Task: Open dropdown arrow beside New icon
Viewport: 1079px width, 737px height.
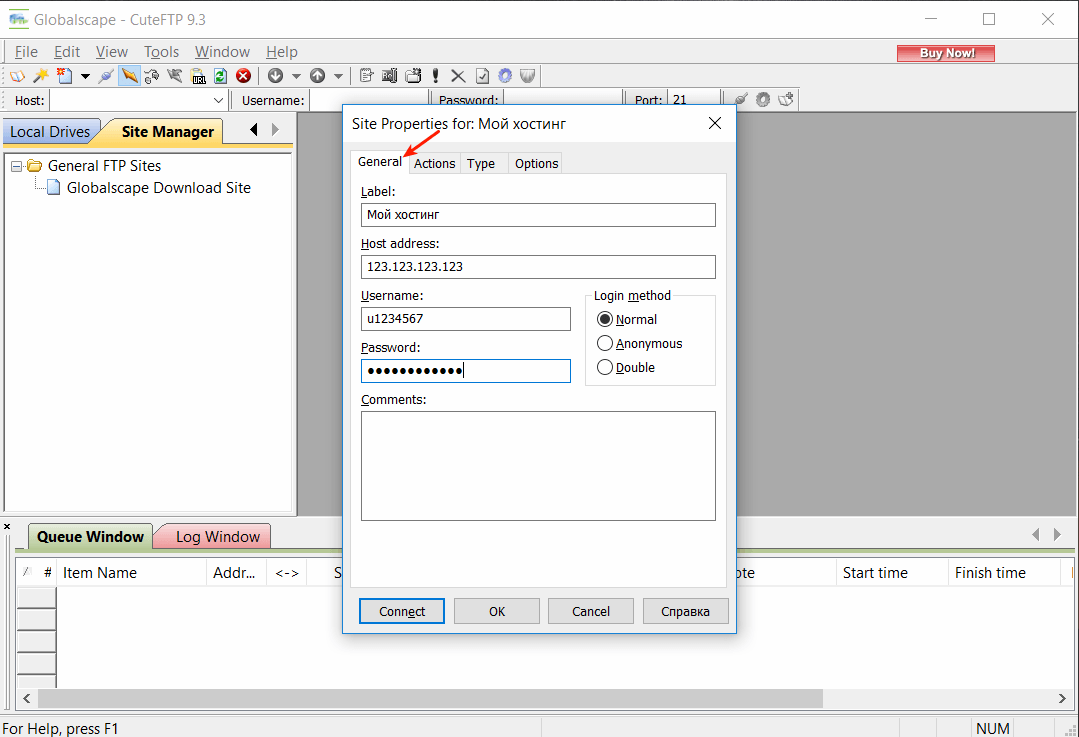Action: (85, 76)
